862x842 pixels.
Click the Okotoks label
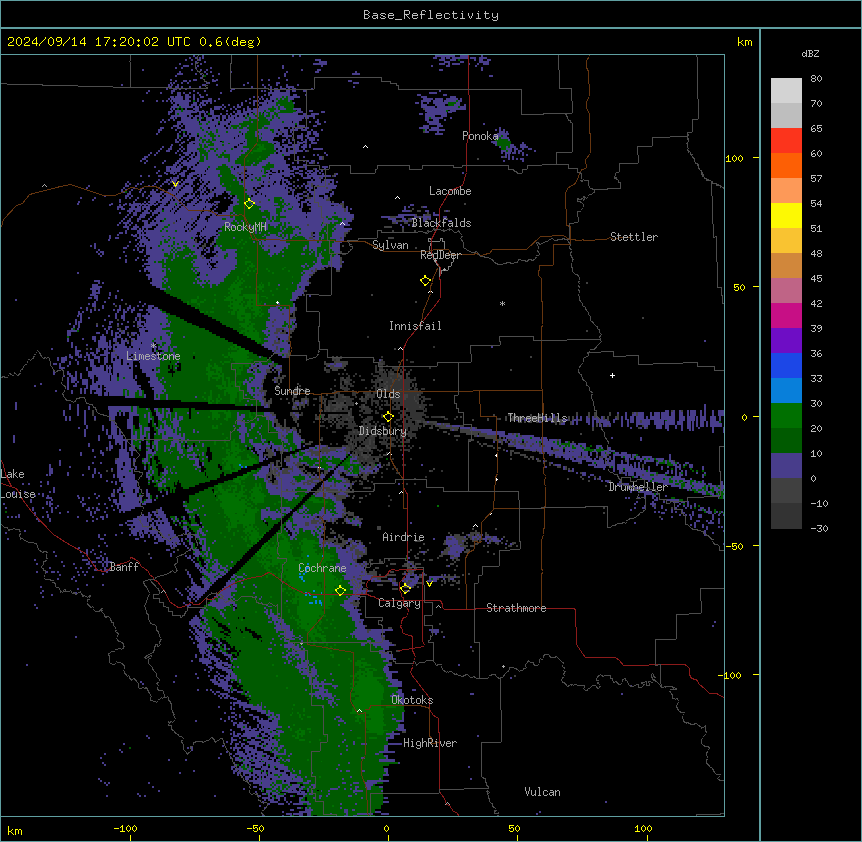coord(412,700)
